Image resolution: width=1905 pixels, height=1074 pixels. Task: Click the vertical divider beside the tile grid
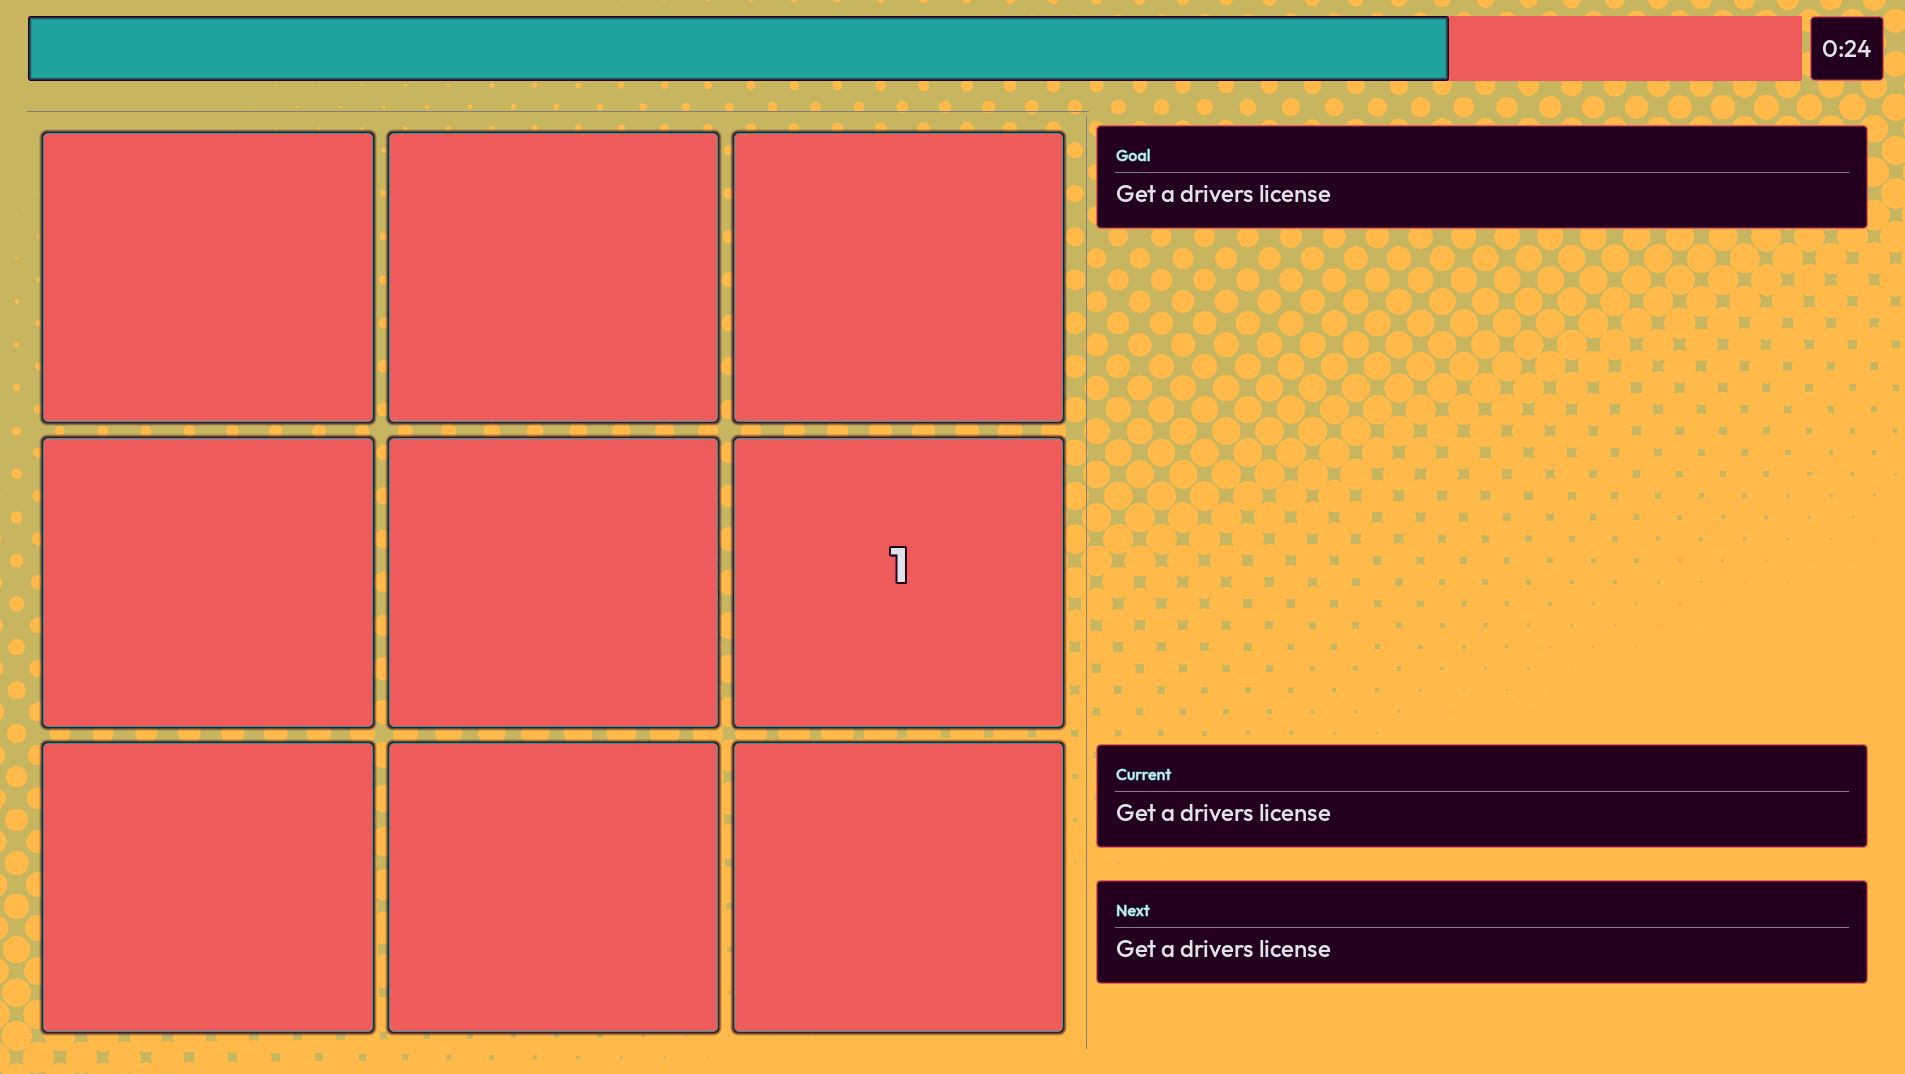coord(1086,583)
